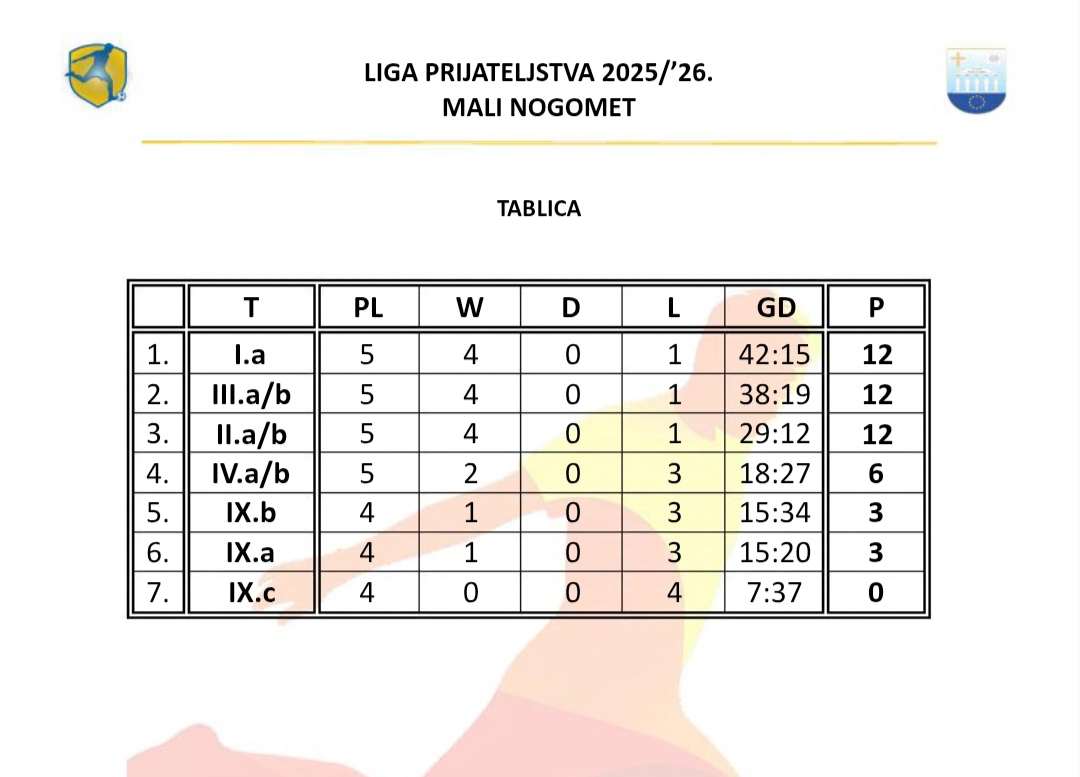The width and height of the screenshot is (1080, 777).
Task: Click the W column header
Action: (x=470, y=308)
